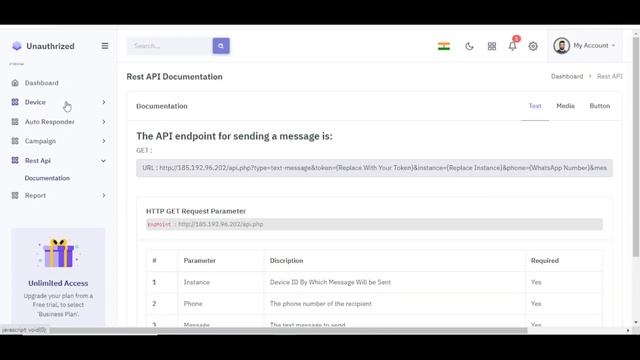
Task: Open the Campaign sidebar item
Action: (40, 141)
